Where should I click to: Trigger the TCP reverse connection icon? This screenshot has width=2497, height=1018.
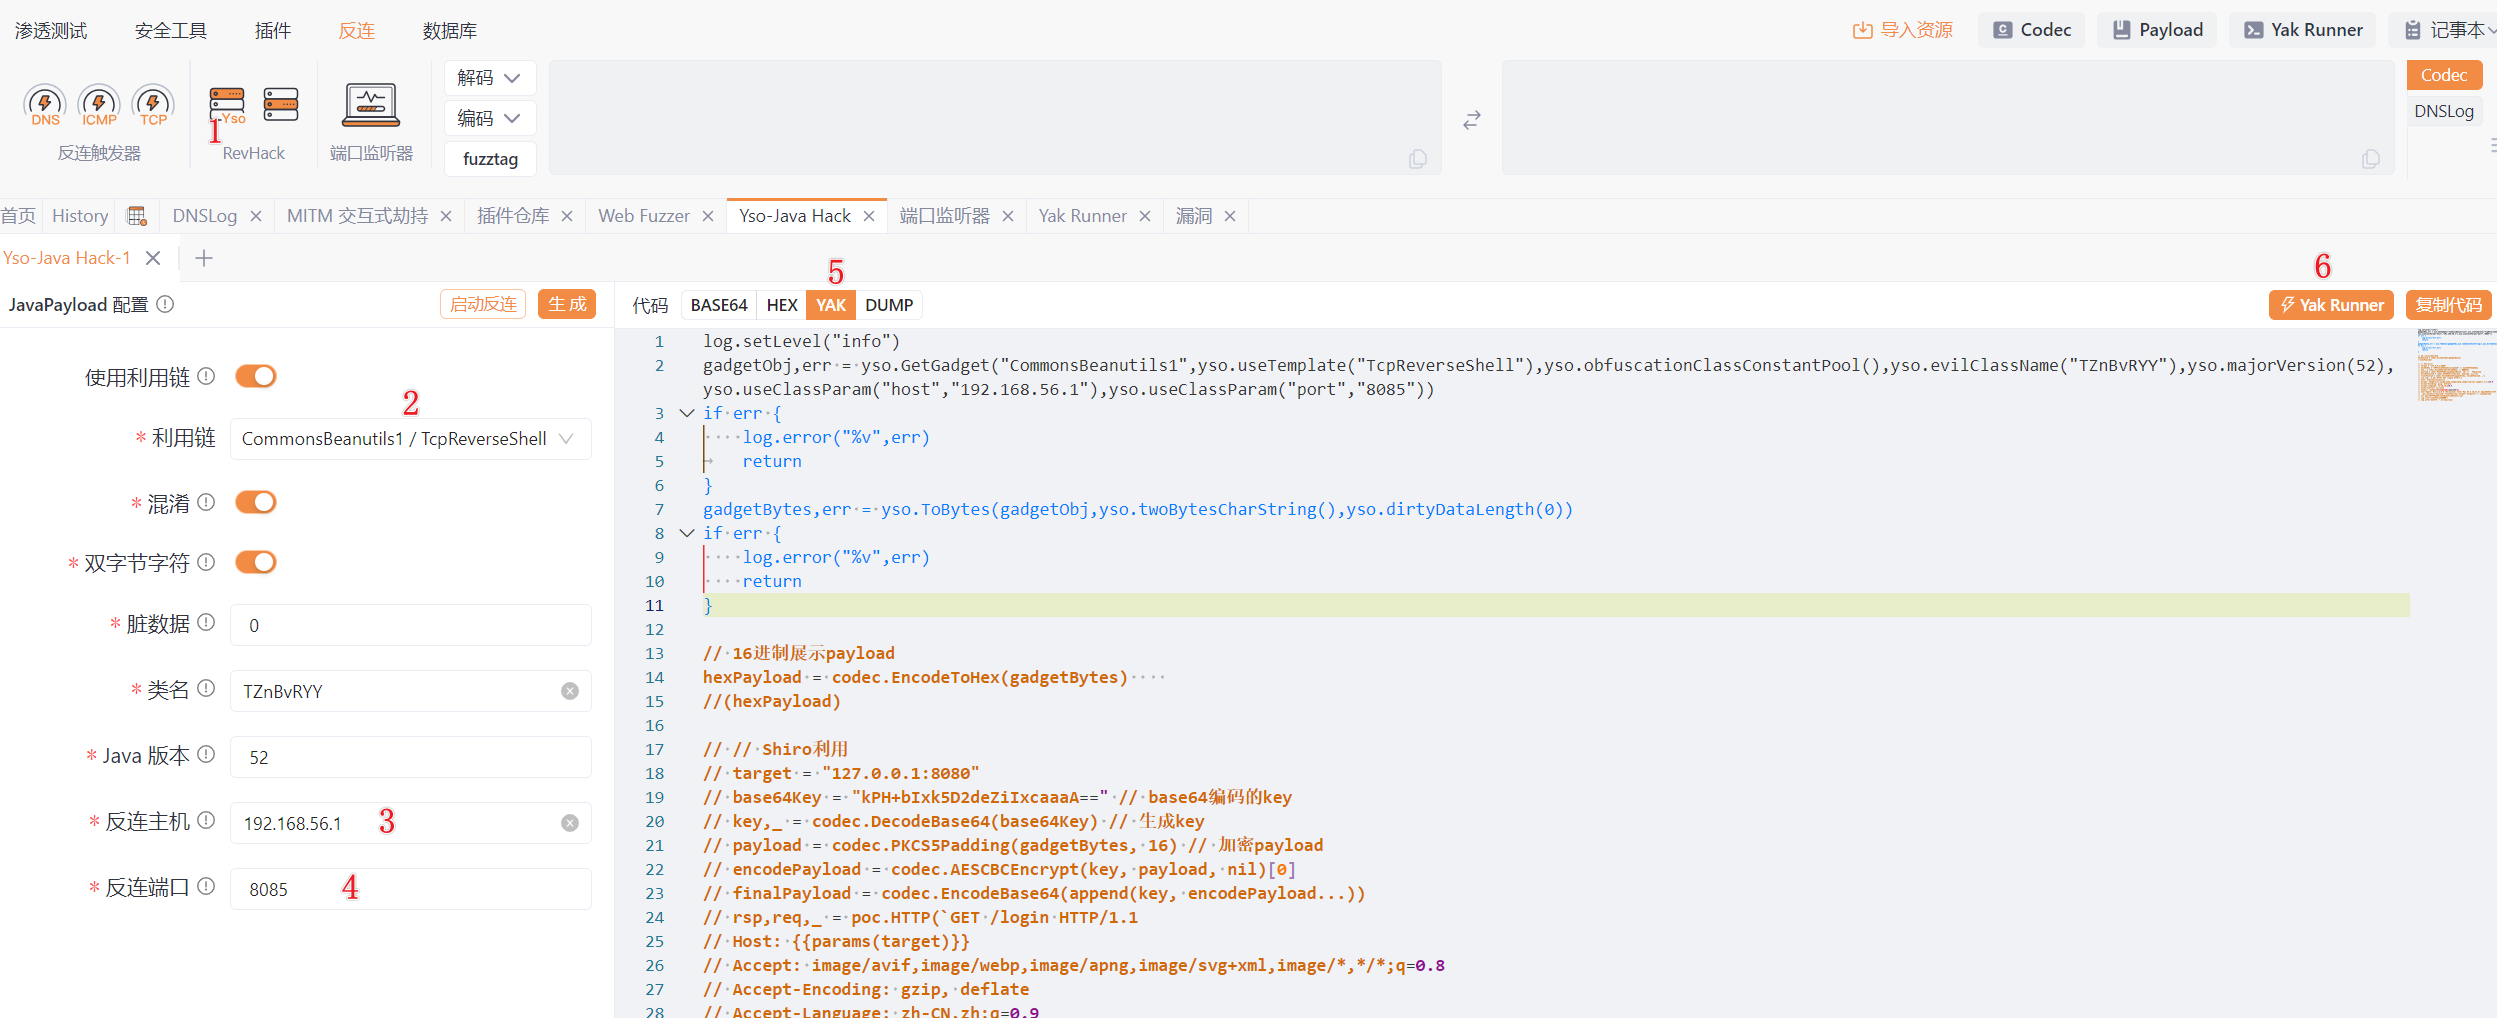pos(153,105)
